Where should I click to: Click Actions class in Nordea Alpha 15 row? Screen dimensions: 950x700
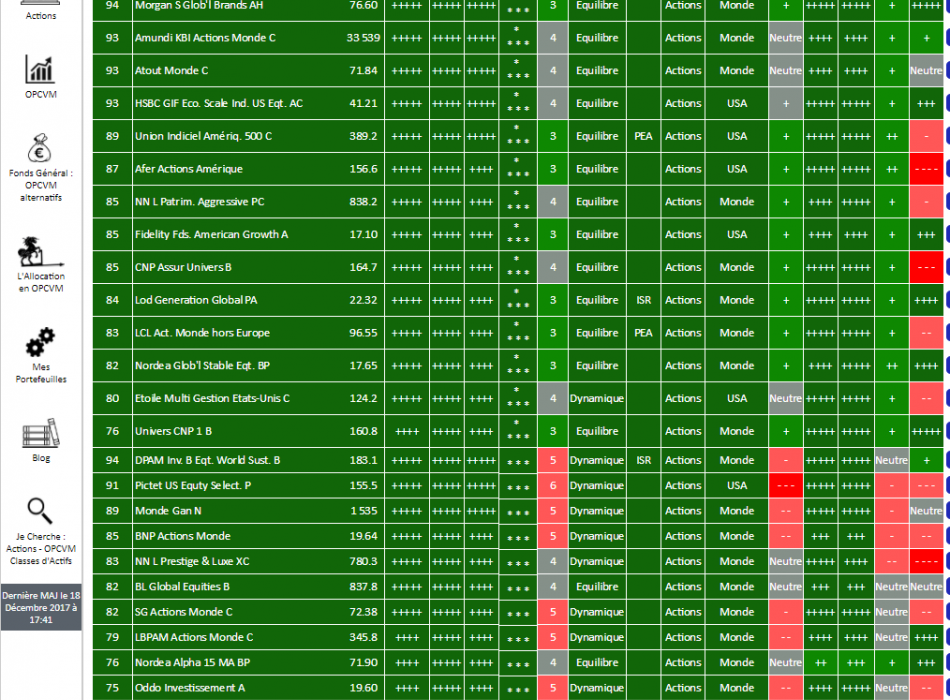pos(683,662)
